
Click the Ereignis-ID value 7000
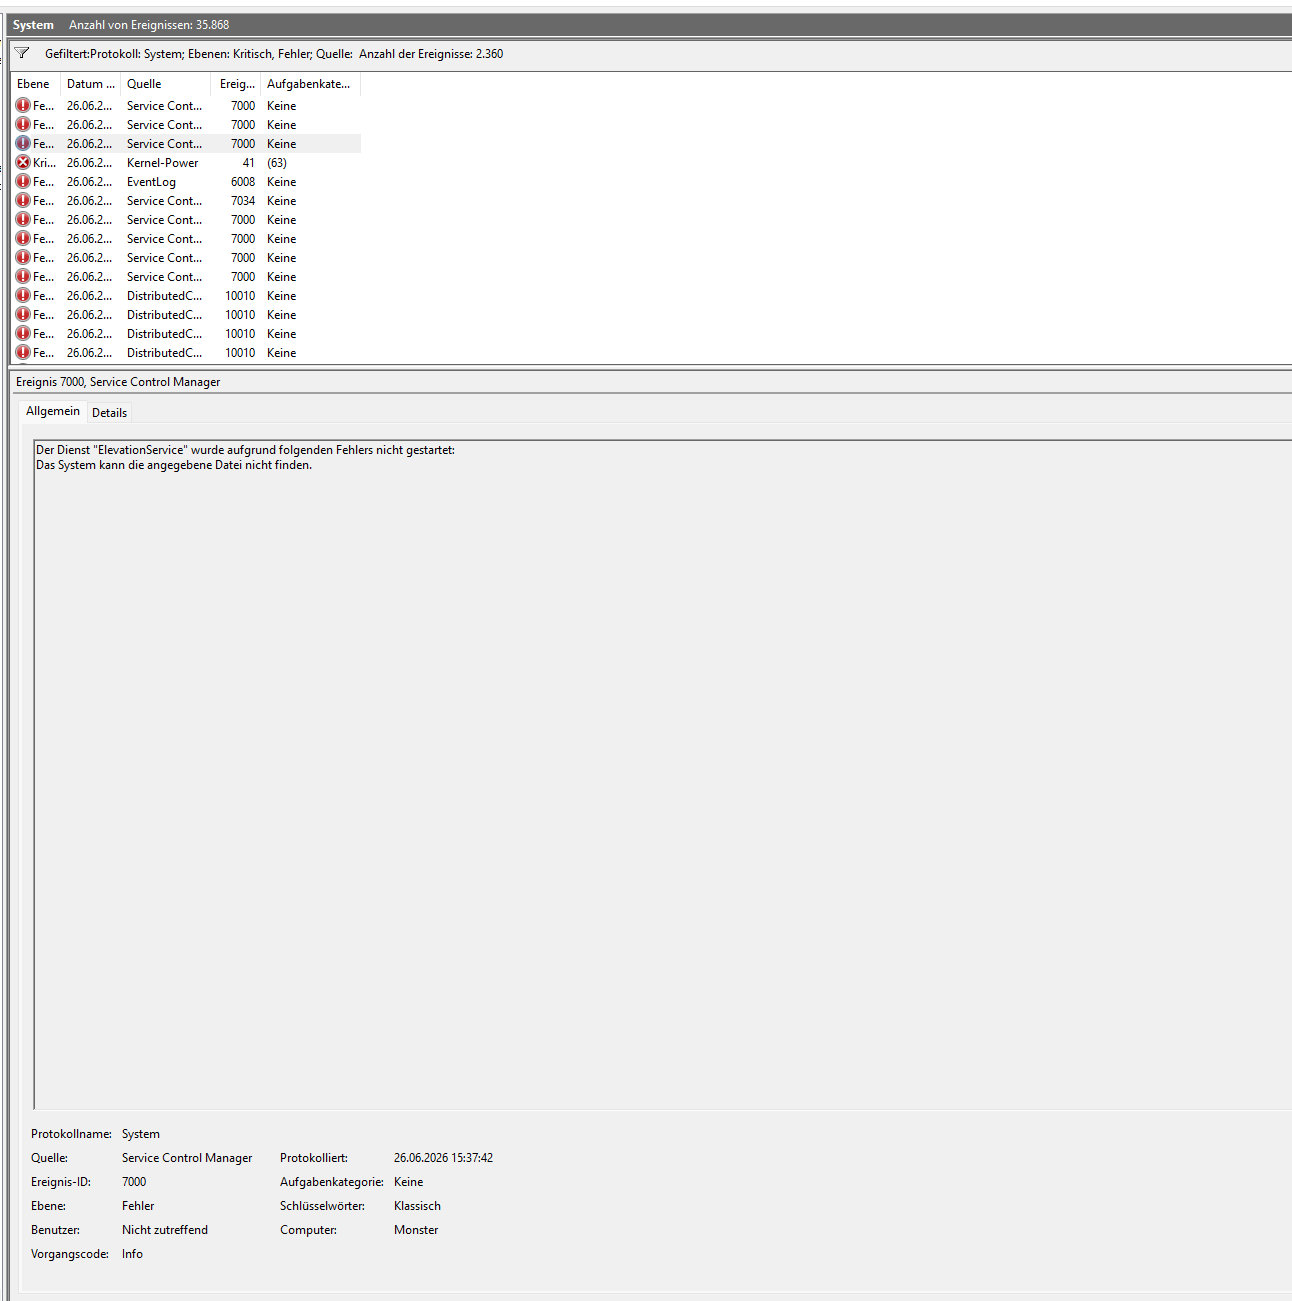[134, 1181]
